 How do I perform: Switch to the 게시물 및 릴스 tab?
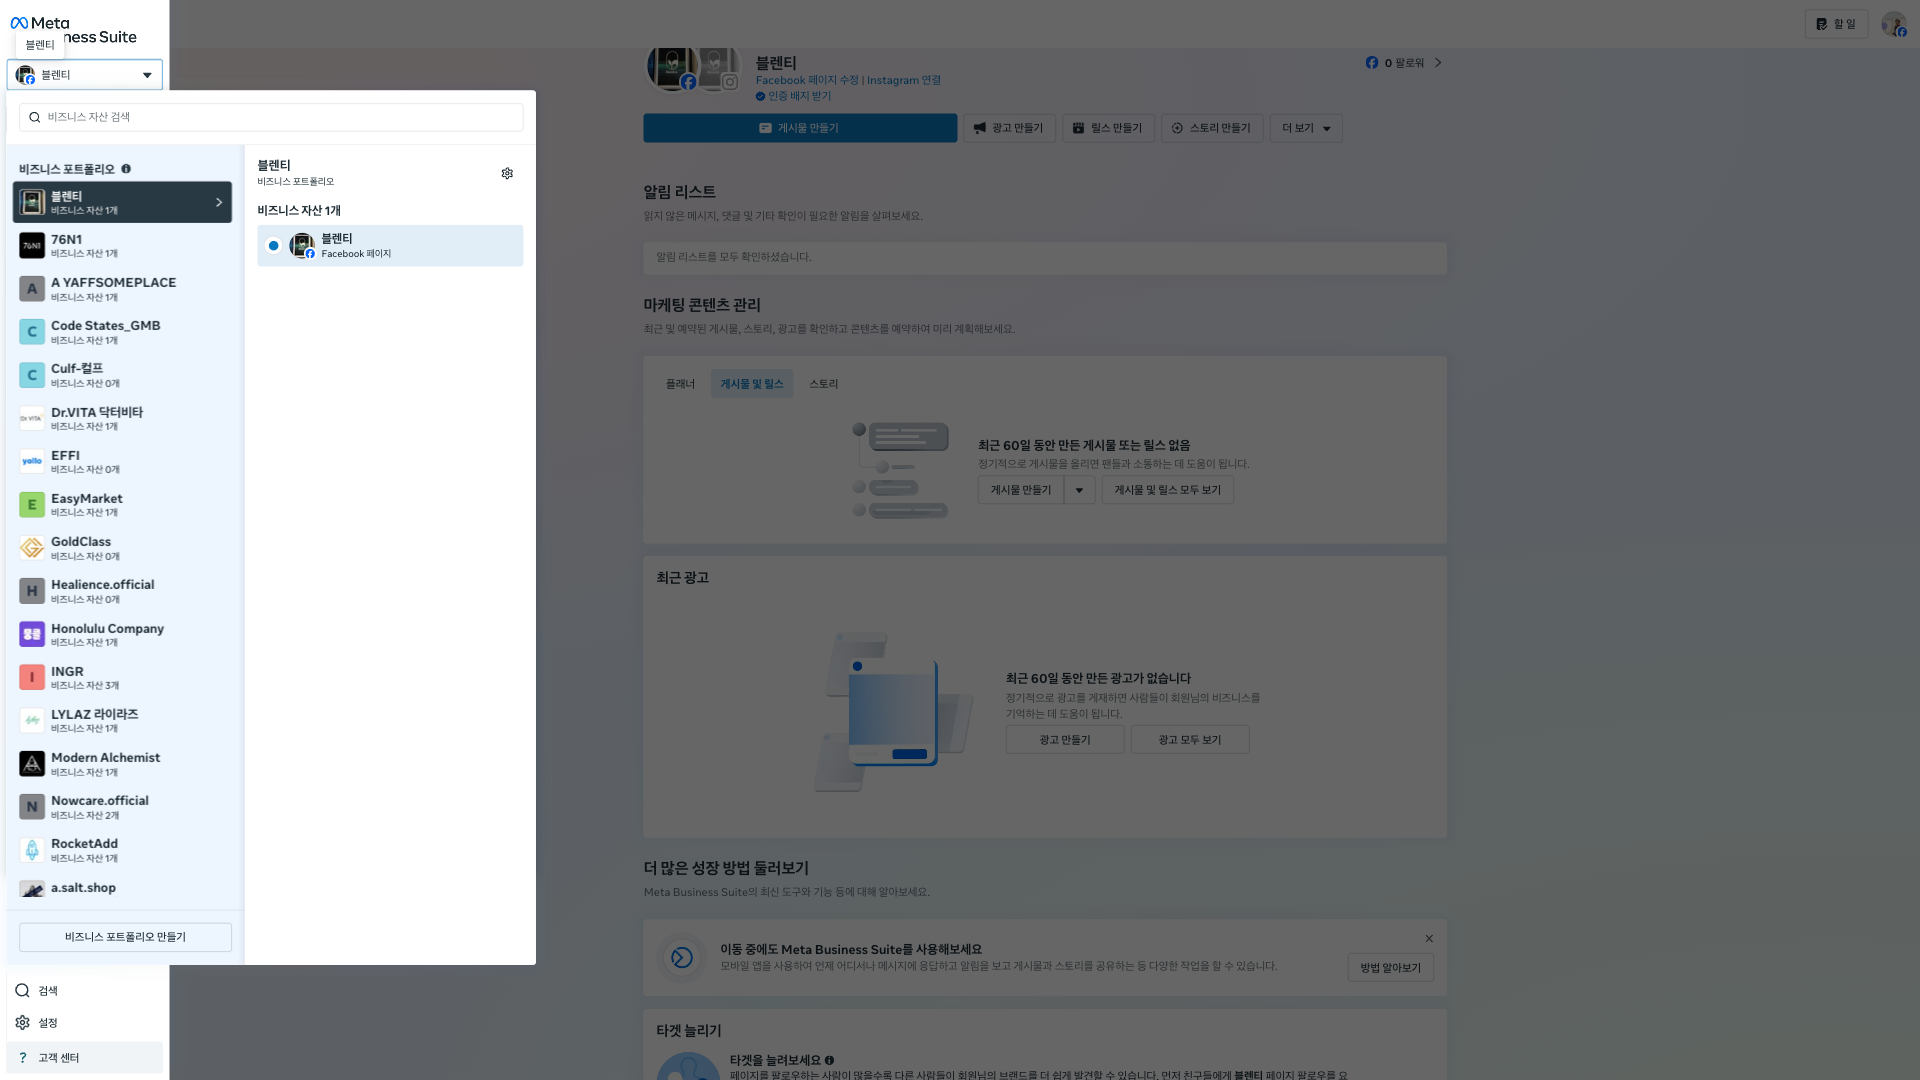click(752, 384)
